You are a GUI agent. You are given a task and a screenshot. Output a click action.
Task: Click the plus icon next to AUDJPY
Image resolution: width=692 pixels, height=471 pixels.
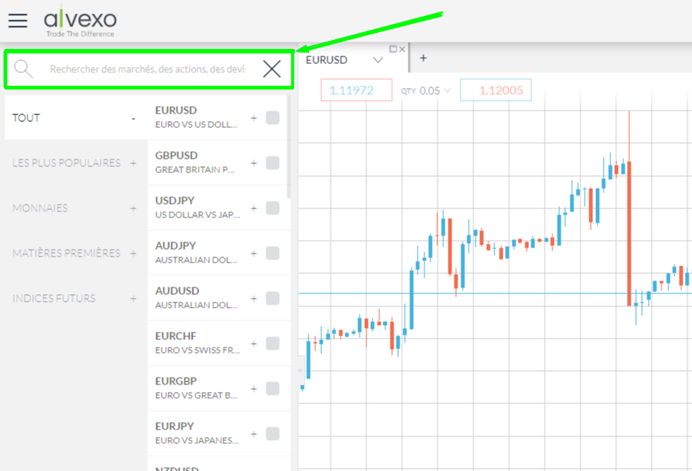point(254,253)
